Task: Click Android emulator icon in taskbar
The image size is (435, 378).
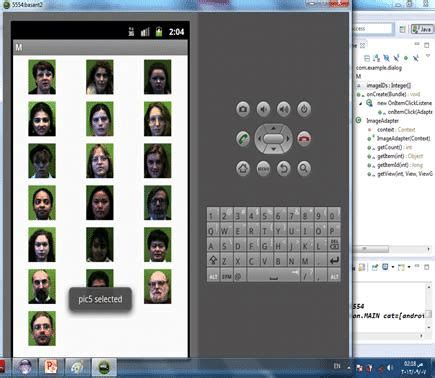Action: [104, 367]
